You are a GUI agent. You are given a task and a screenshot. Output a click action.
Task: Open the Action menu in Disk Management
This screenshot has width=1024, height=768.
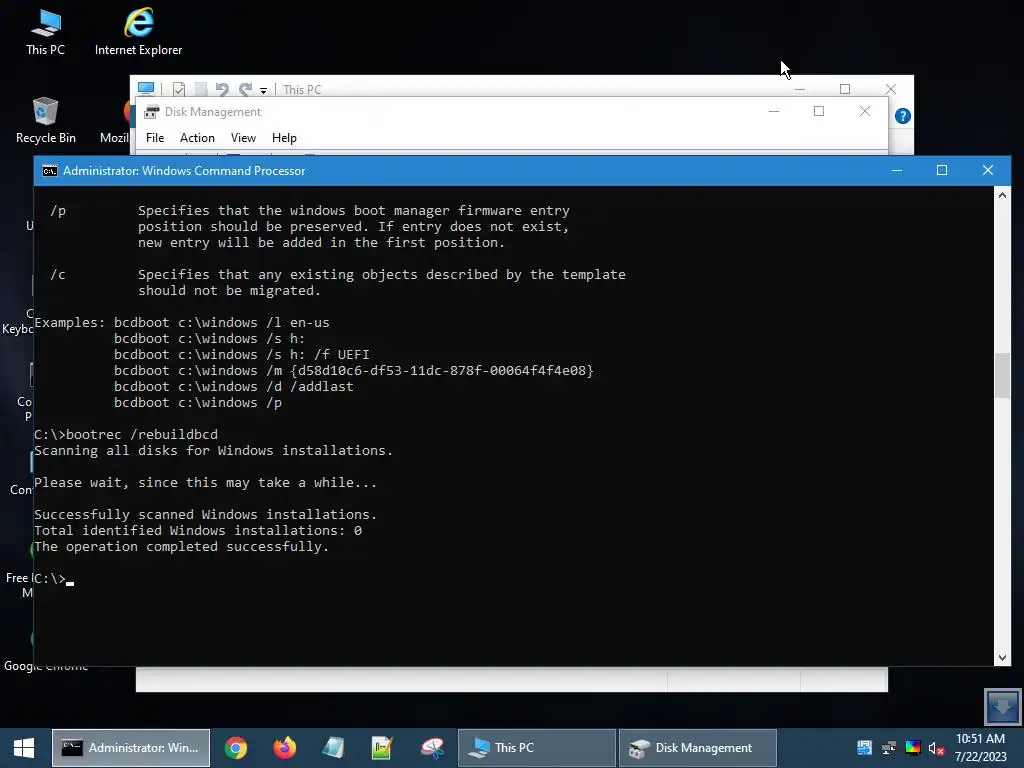(197, 138)
